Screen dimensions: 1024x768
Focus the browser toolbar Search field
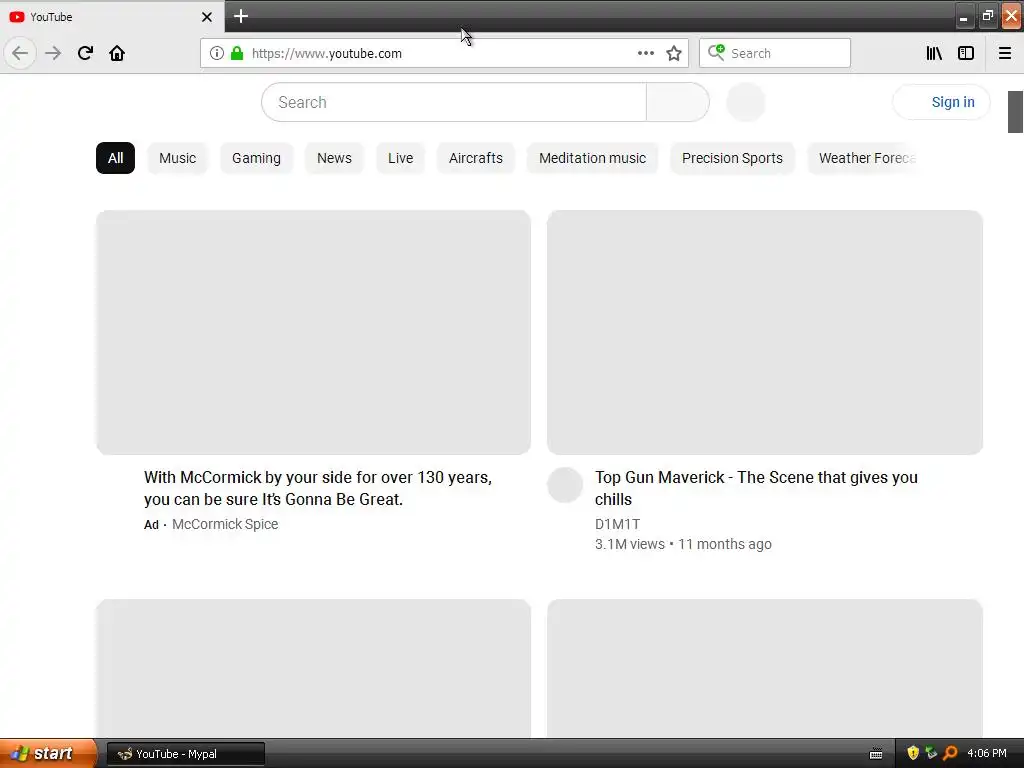(x=775, y=53)
